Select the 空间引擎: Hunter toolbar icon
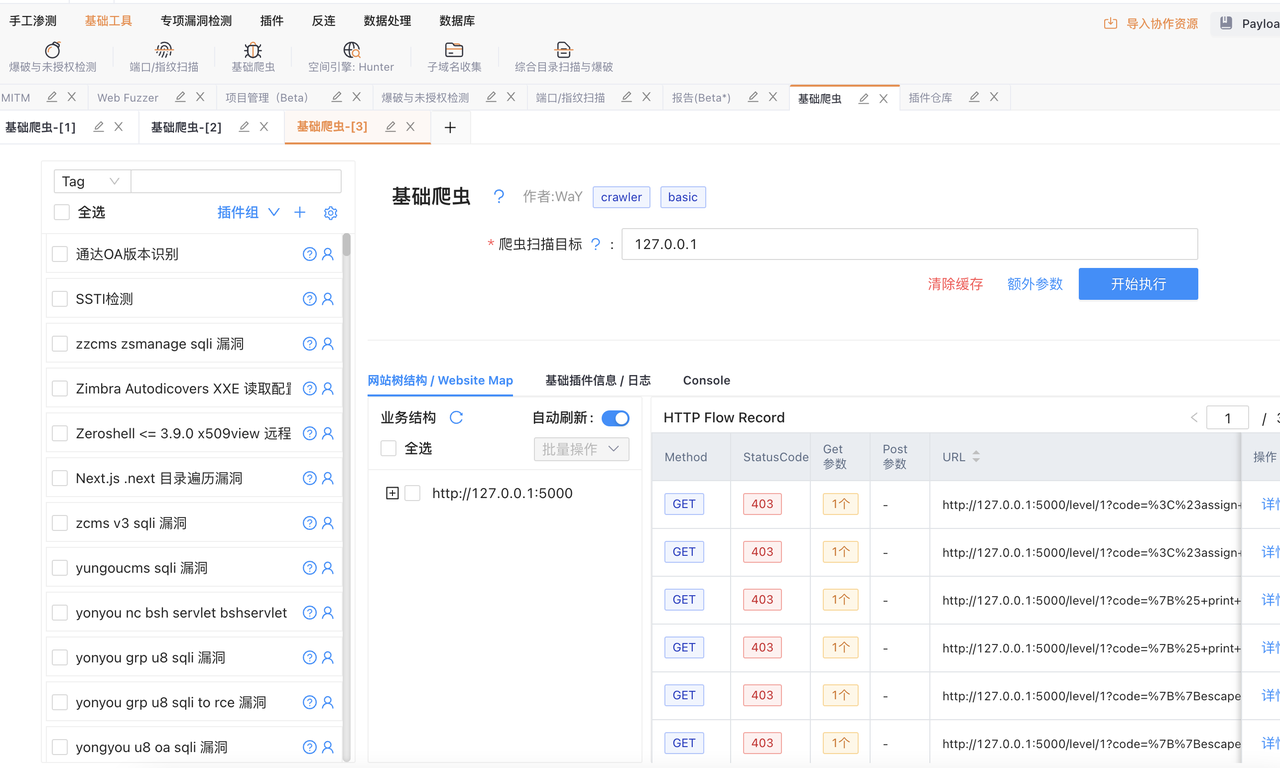The height and width of the screenshot is (768, 1280). 351,50
